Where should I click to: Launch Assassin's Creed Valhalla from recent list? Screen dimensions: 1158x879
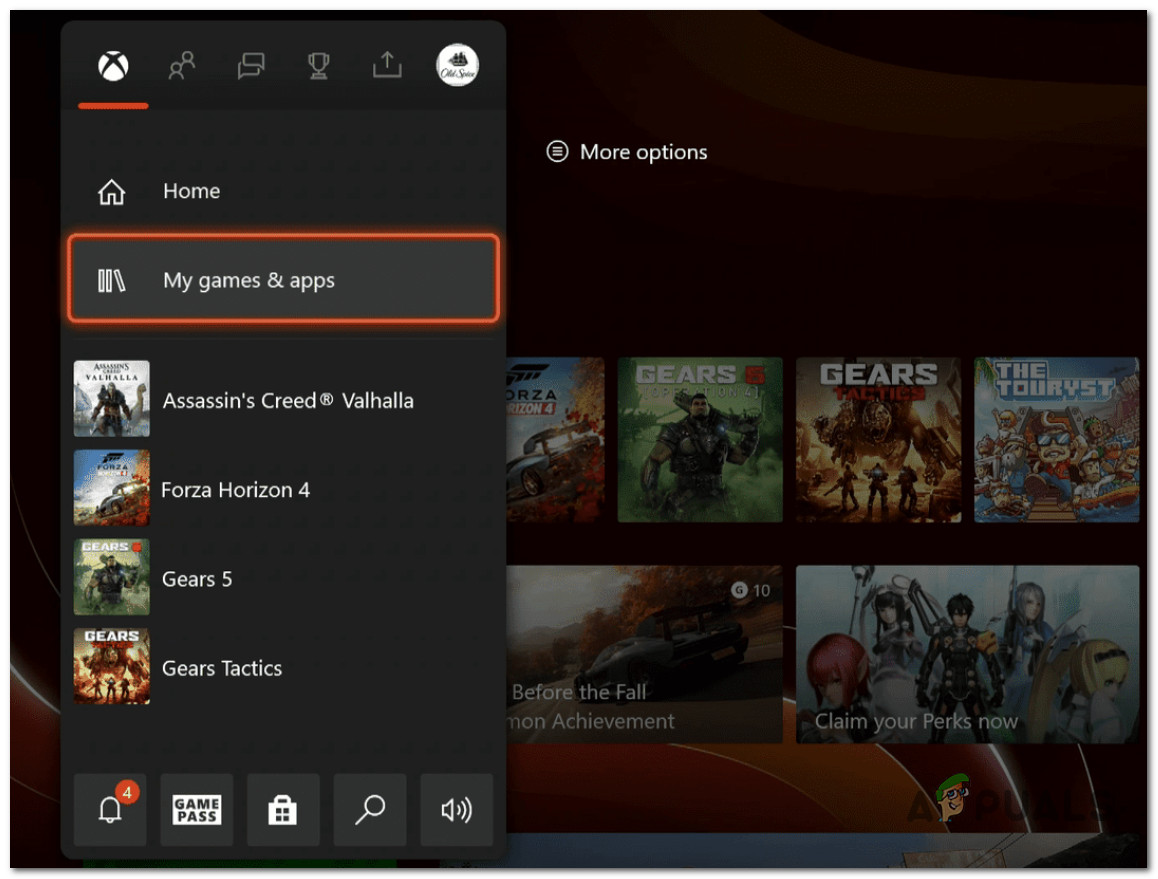coord(284,399)
